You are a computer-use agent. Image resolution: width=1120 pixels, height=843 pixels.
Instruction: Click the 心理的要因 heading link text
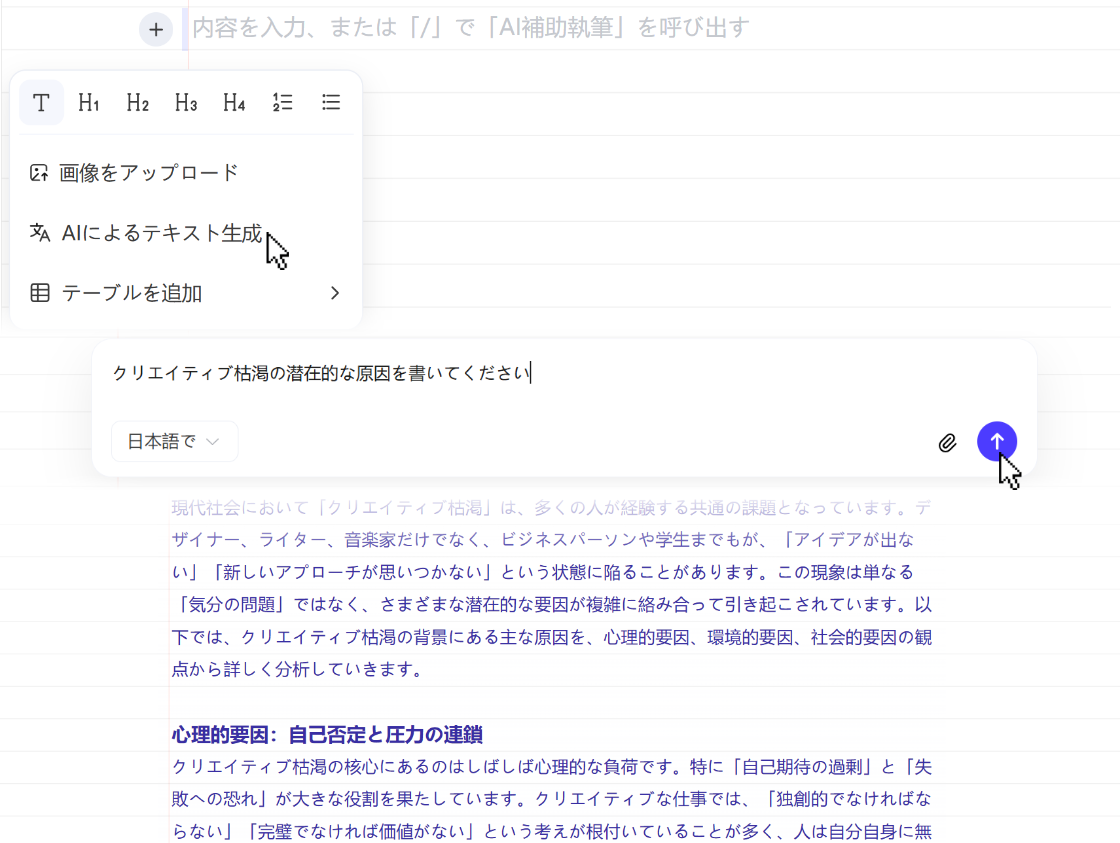tap(327, 733)
